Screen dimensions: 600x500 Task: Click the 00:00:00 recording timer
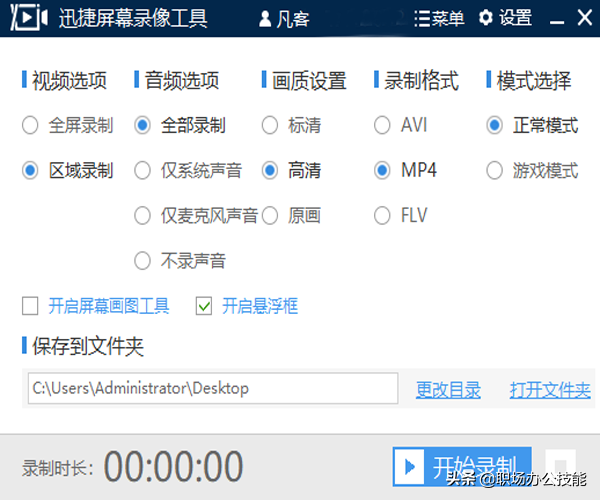173,466
